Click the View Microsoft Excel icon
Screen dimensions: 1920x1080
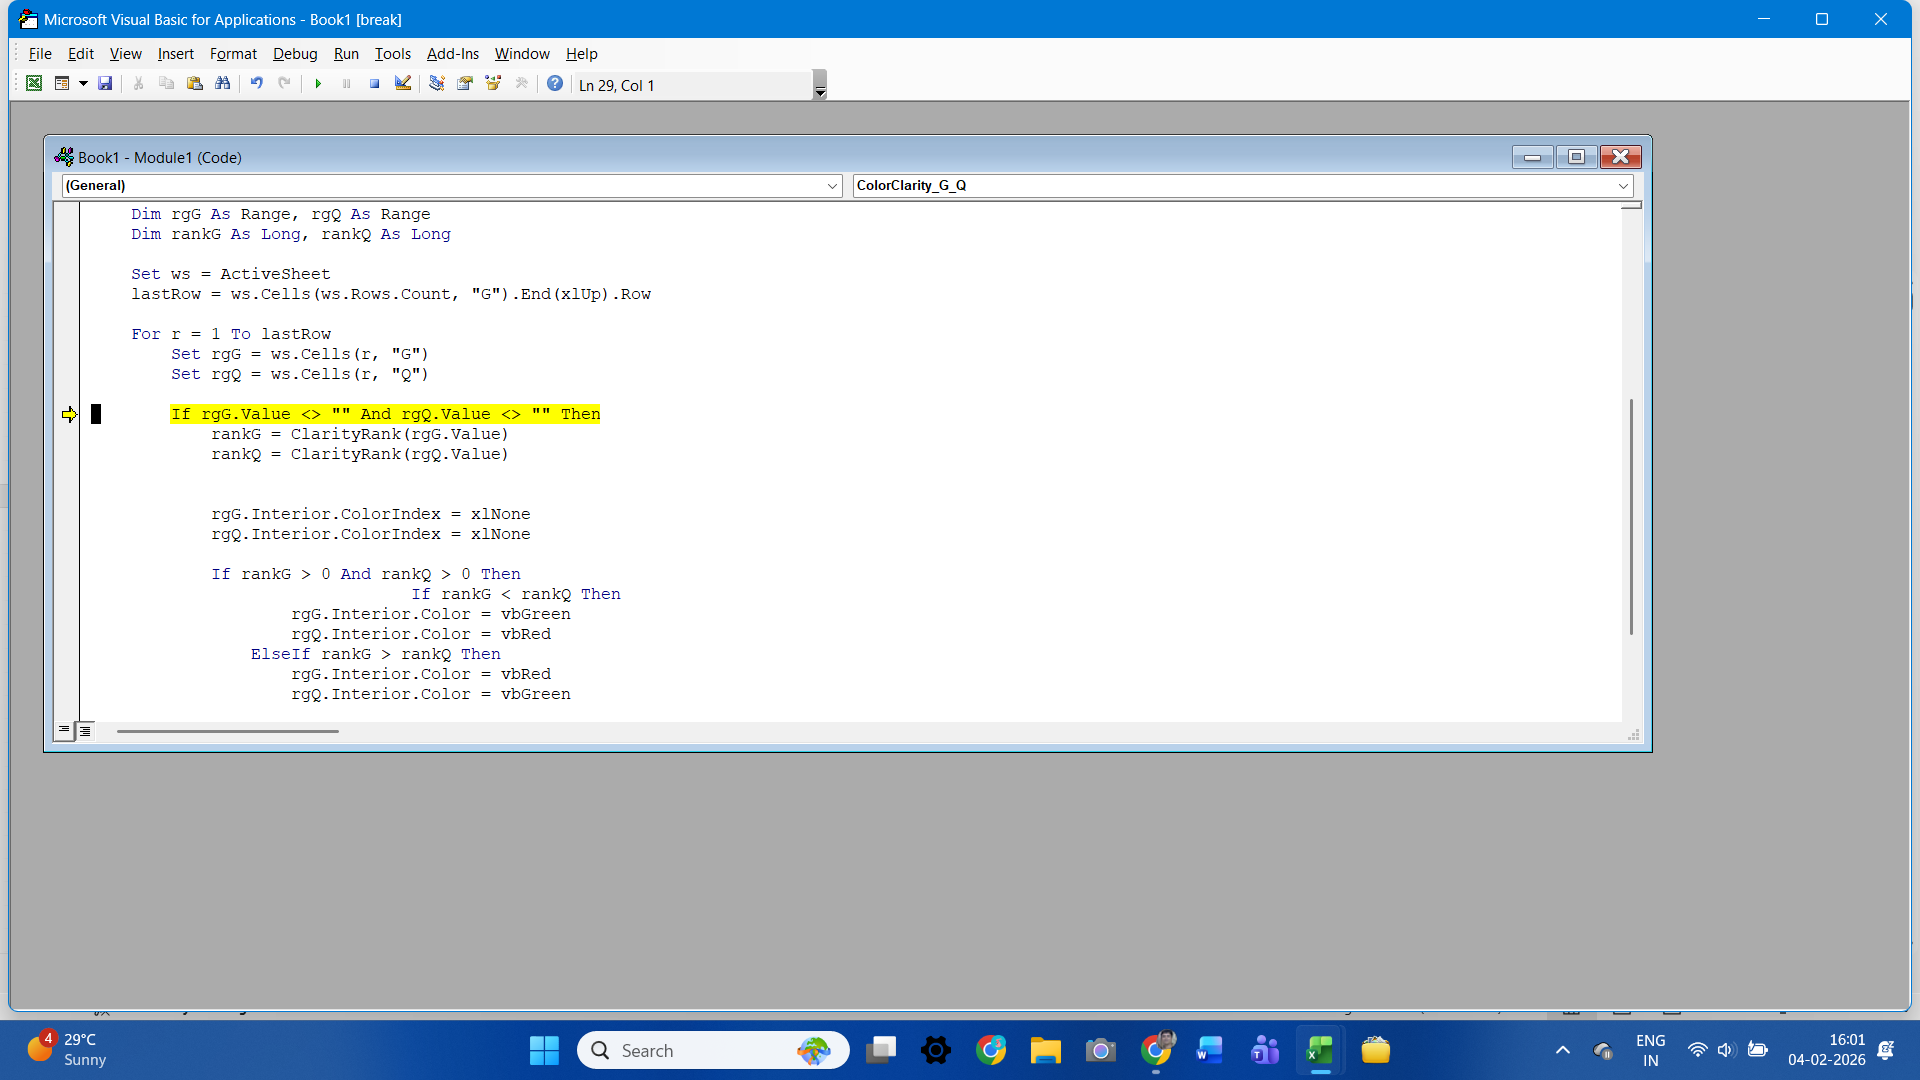[x=34, y=84]
